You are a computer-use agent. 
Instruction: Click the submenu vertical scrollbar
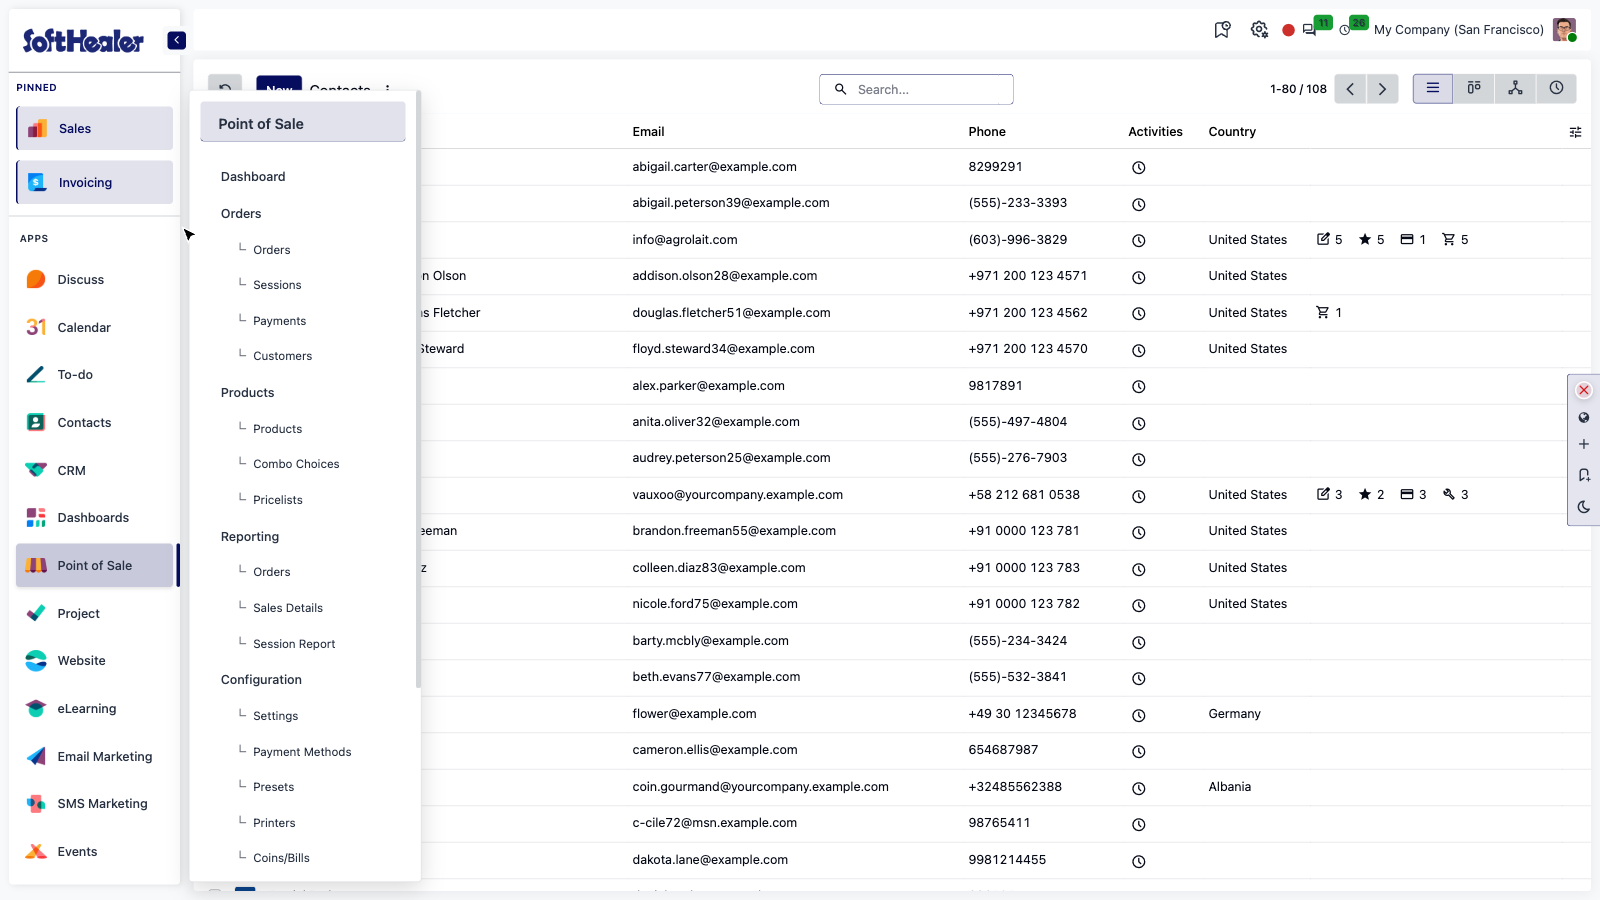click(x=418, y=390)
